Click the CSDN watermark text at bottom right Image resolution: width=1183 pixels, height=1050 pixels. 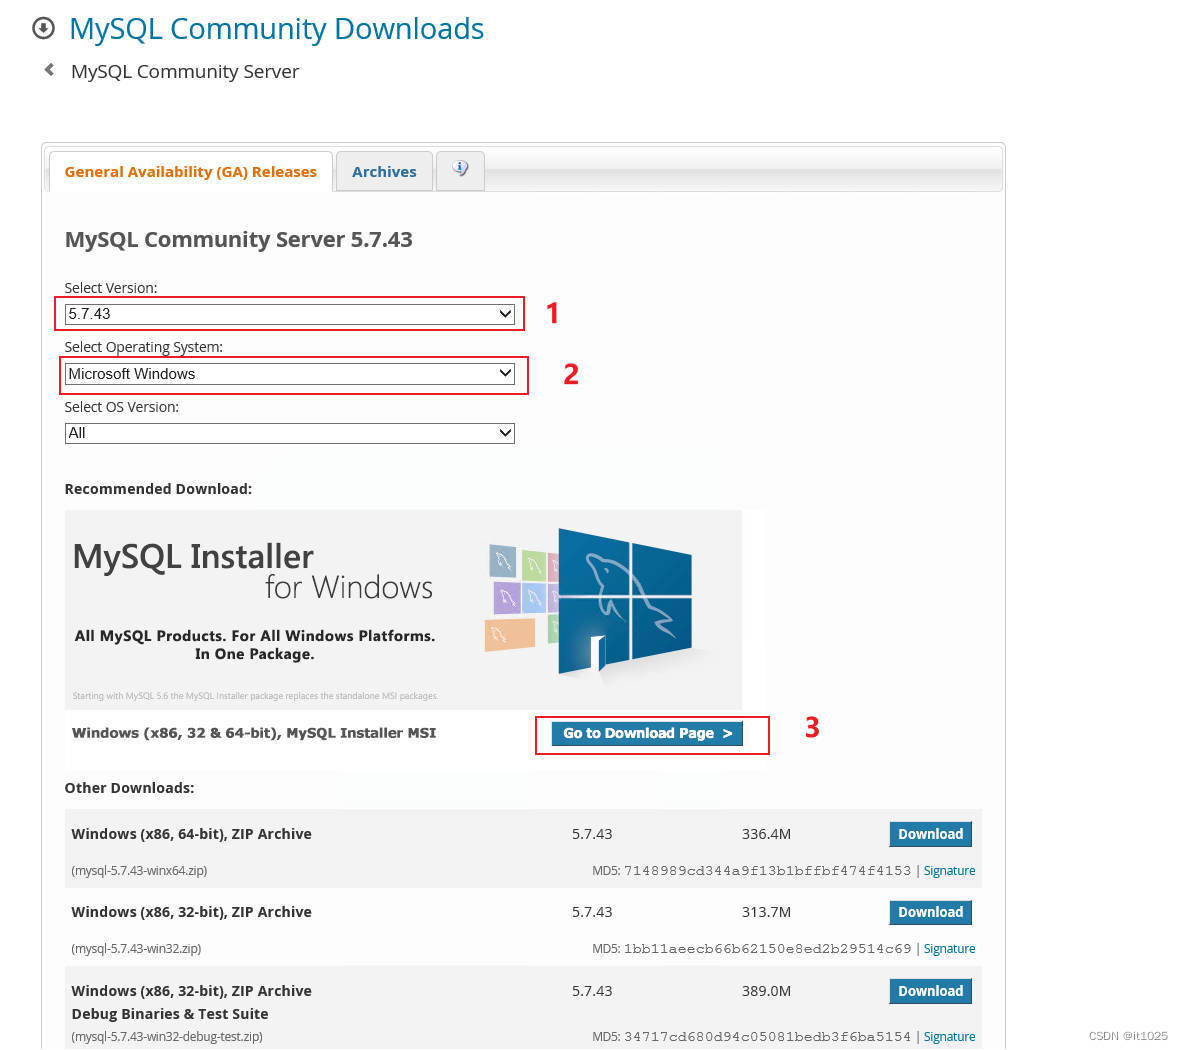[1126, 1036]
